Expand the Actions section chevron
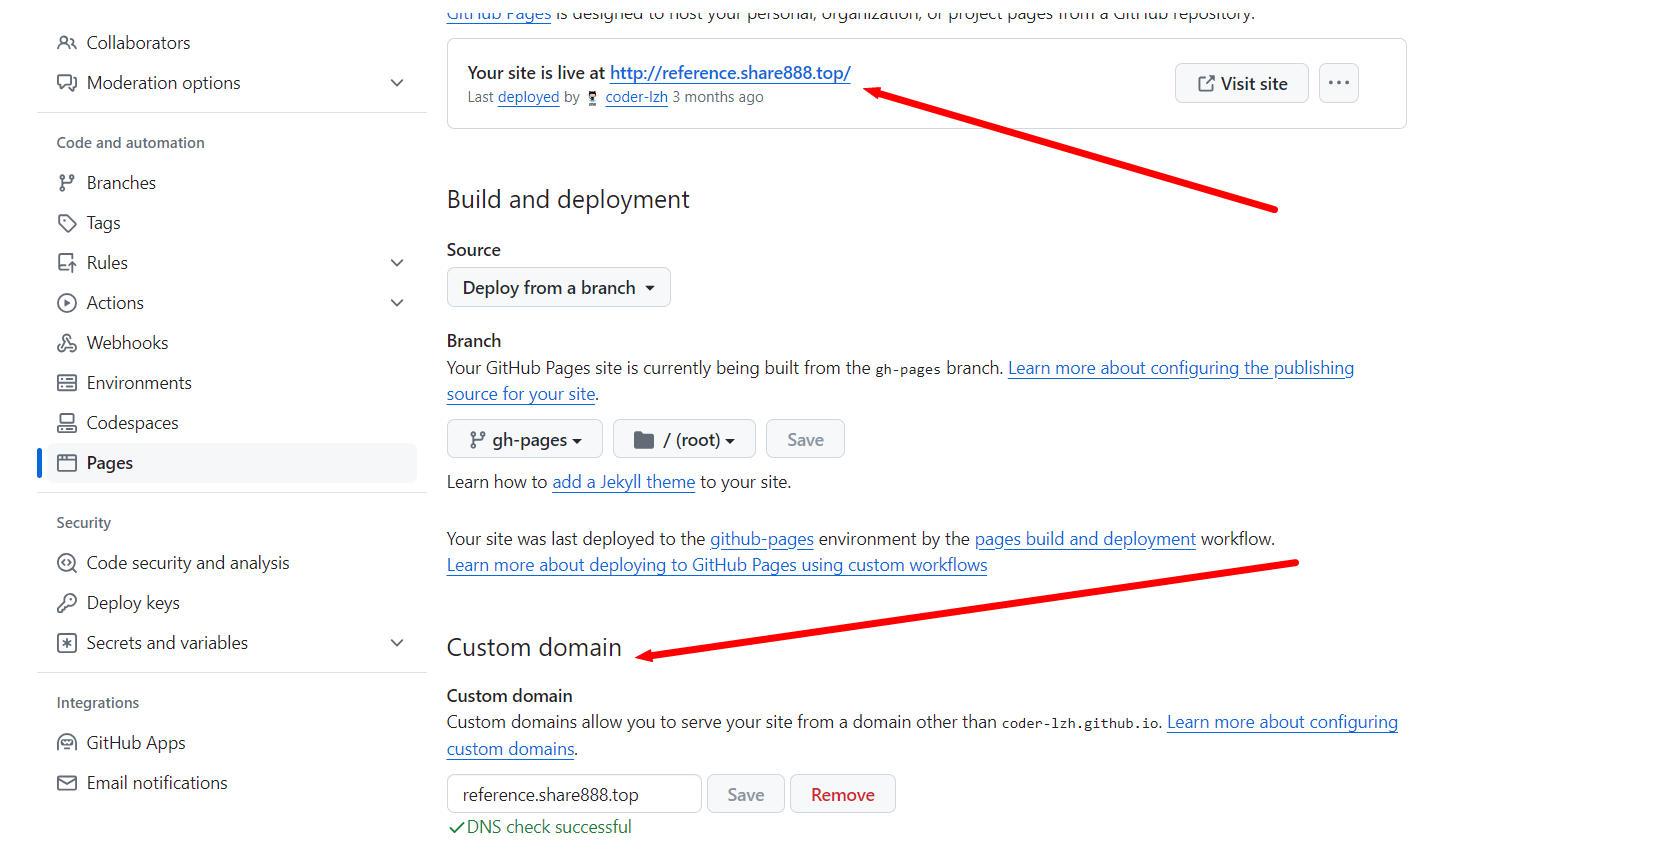1677x857 pixels. (x=397, y=303)
